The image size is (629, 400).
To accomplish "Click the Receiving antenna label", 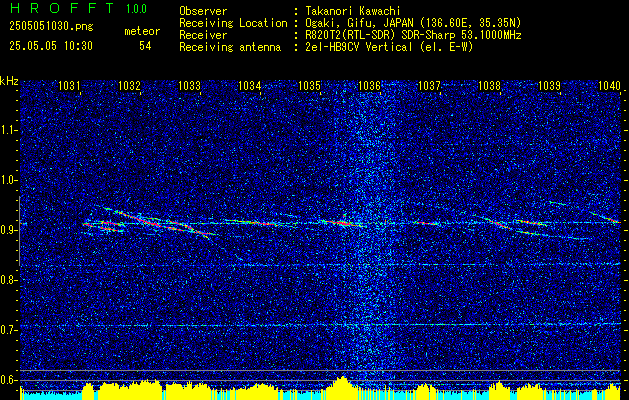I will tap(230, 47).
